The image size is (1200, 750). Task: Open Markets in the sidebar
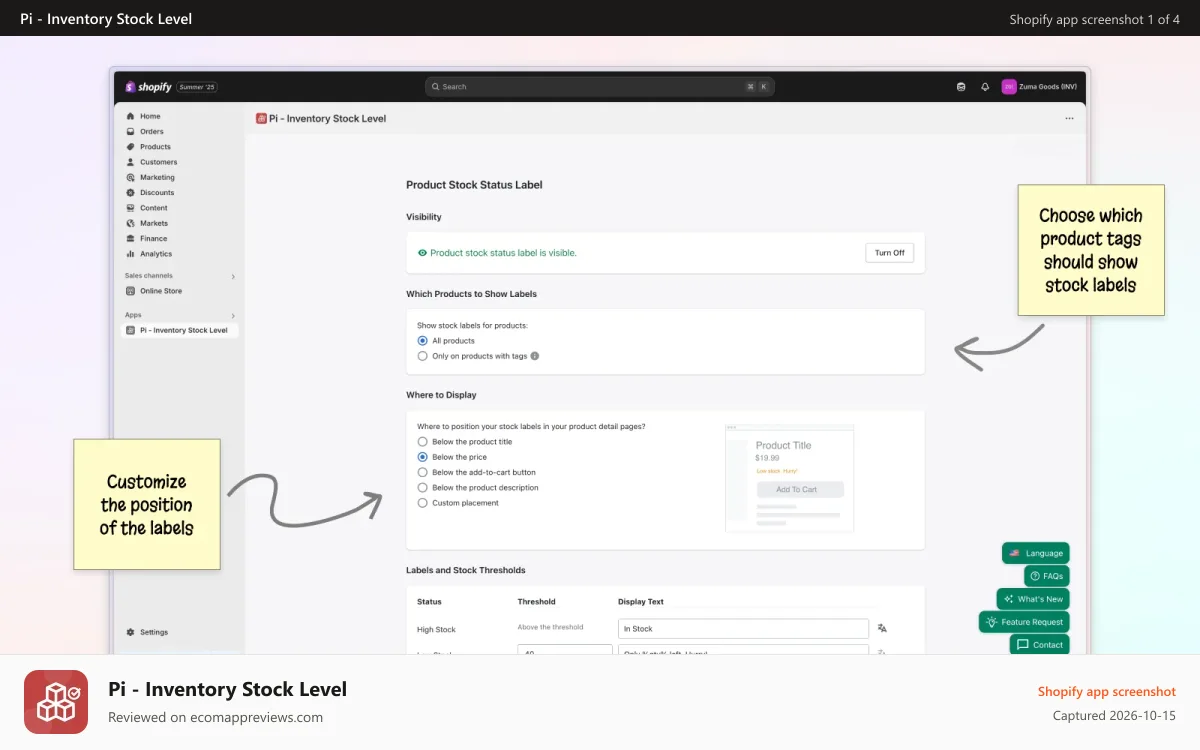coord(154,223)
